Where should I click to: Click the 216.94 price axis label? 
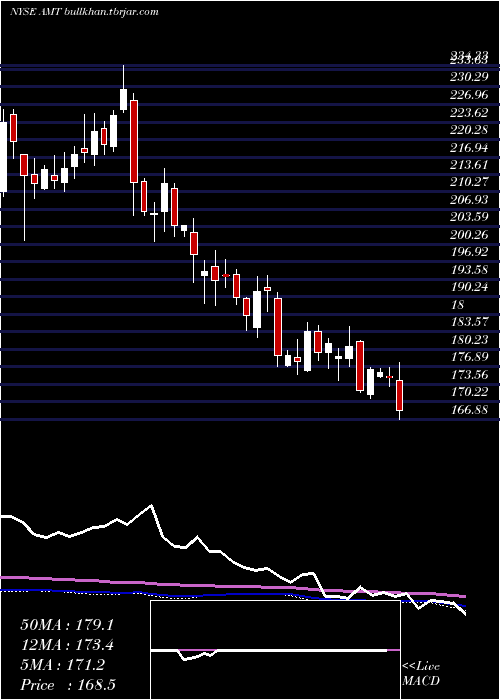pos(469,148)
